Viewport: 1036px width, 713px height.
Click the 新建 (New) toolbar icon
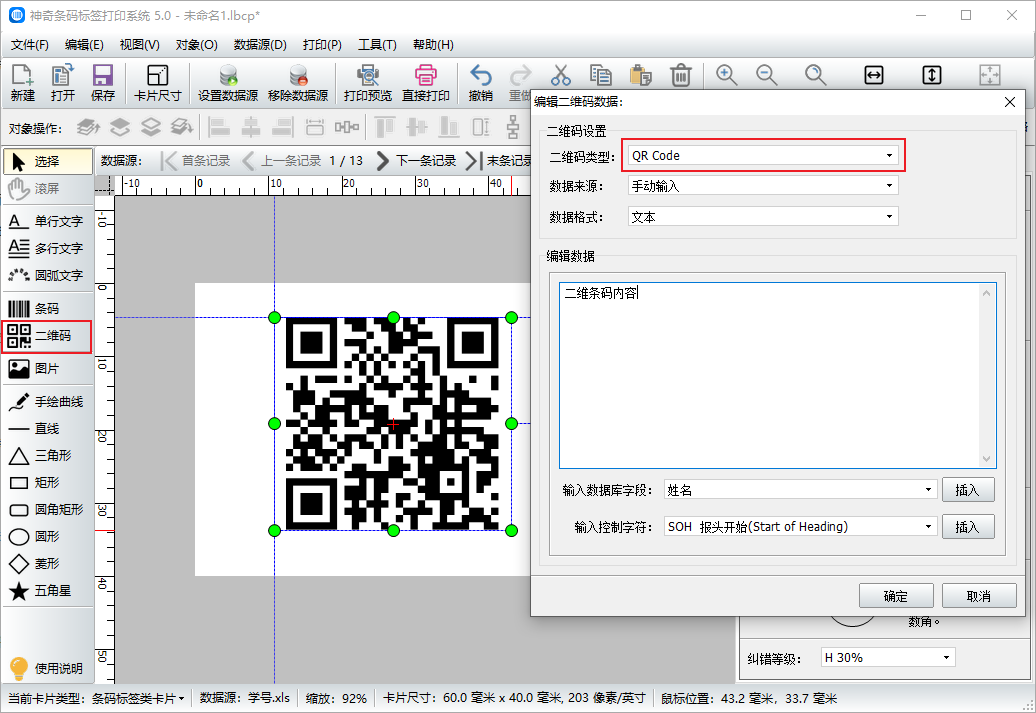pyautogui.click(x=22, y=83)
